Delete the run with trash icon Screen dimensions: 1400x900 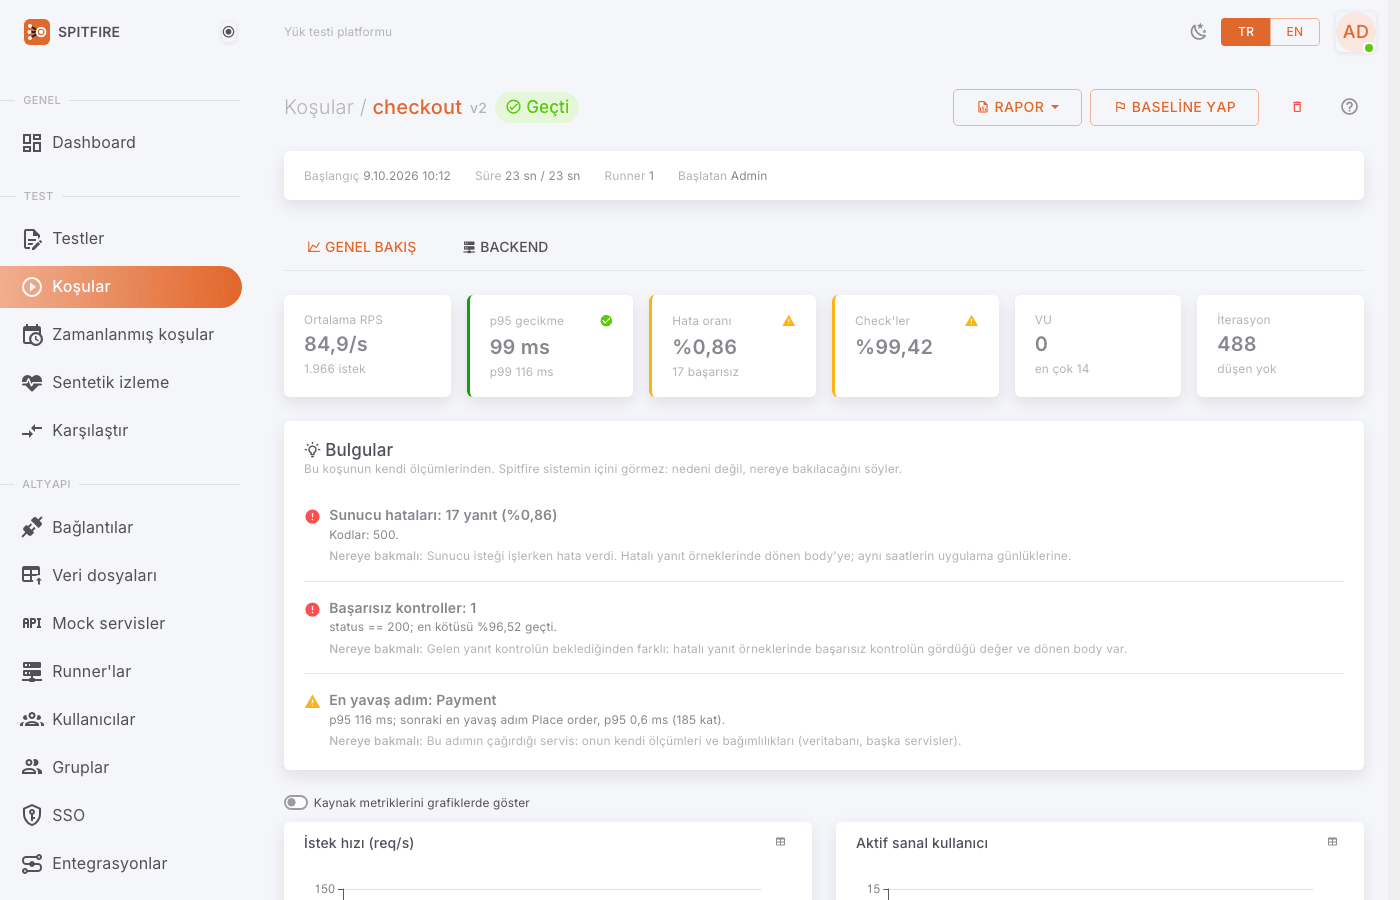pos(1297,107)
